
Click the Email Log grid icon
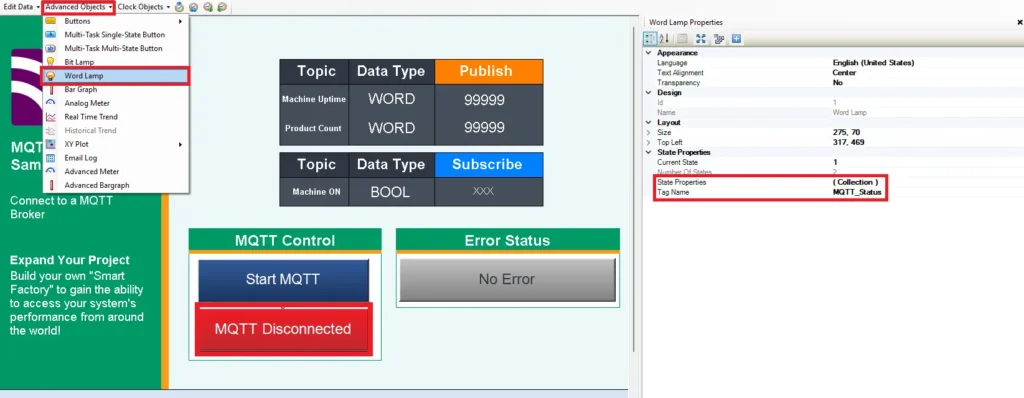pos(50,158)
